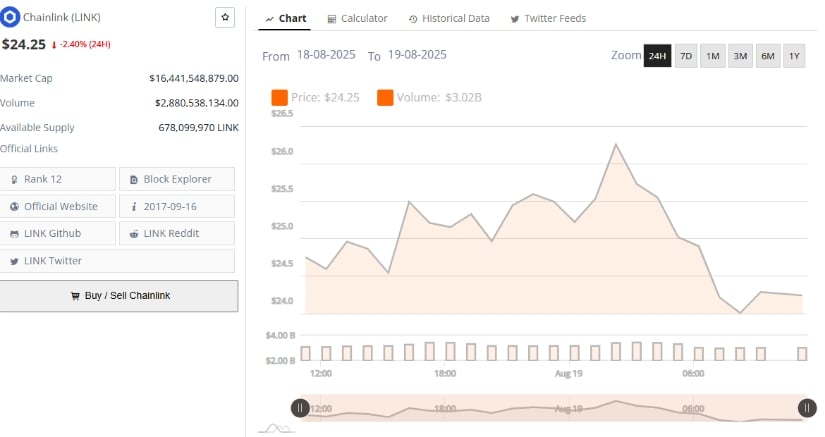
Task: Click the right range navigator handle
Action: [807, 408]
